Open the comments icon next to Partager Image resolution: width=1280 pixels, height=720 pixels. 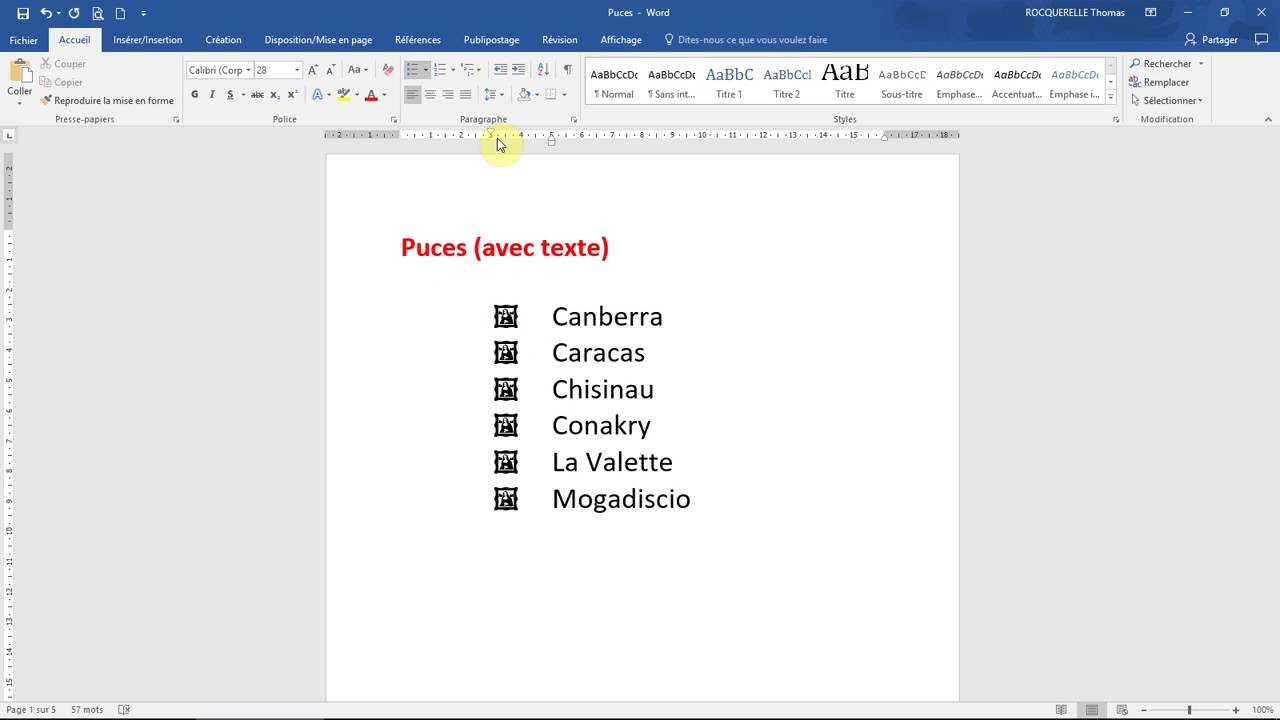(1262, 40)
